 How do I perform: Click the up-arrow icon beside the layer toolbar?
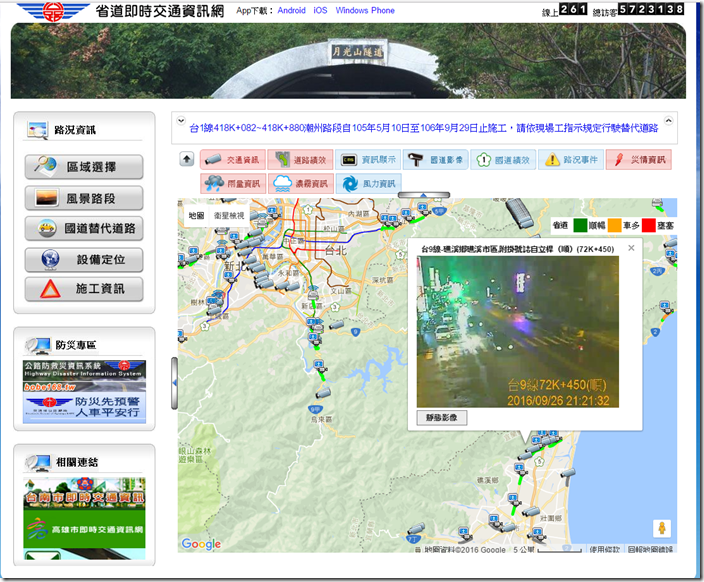(x=187, y=159)
